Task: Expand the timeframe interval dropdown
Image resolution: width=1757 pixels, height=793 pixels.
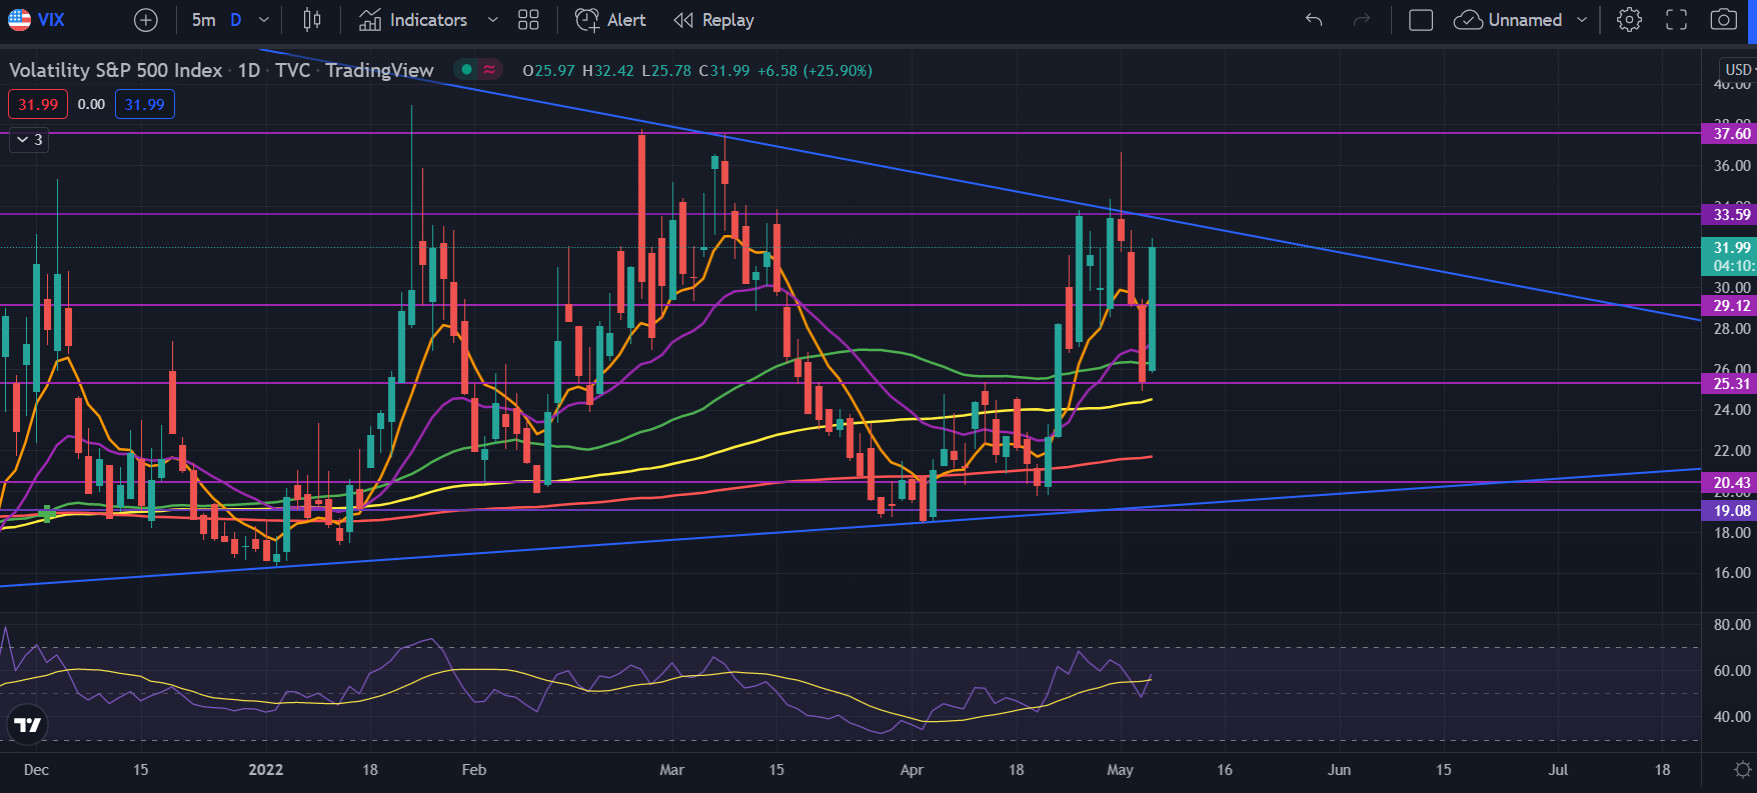Action: click(264, 20)
